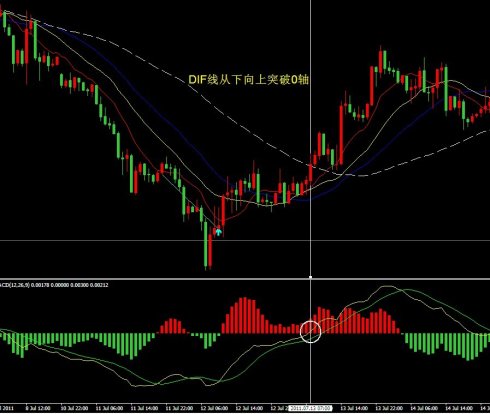The height and width of the screenshot is (414, 490).
Task: Click the 13 Jul 22:00 time axis label
Action: point(389,408)
